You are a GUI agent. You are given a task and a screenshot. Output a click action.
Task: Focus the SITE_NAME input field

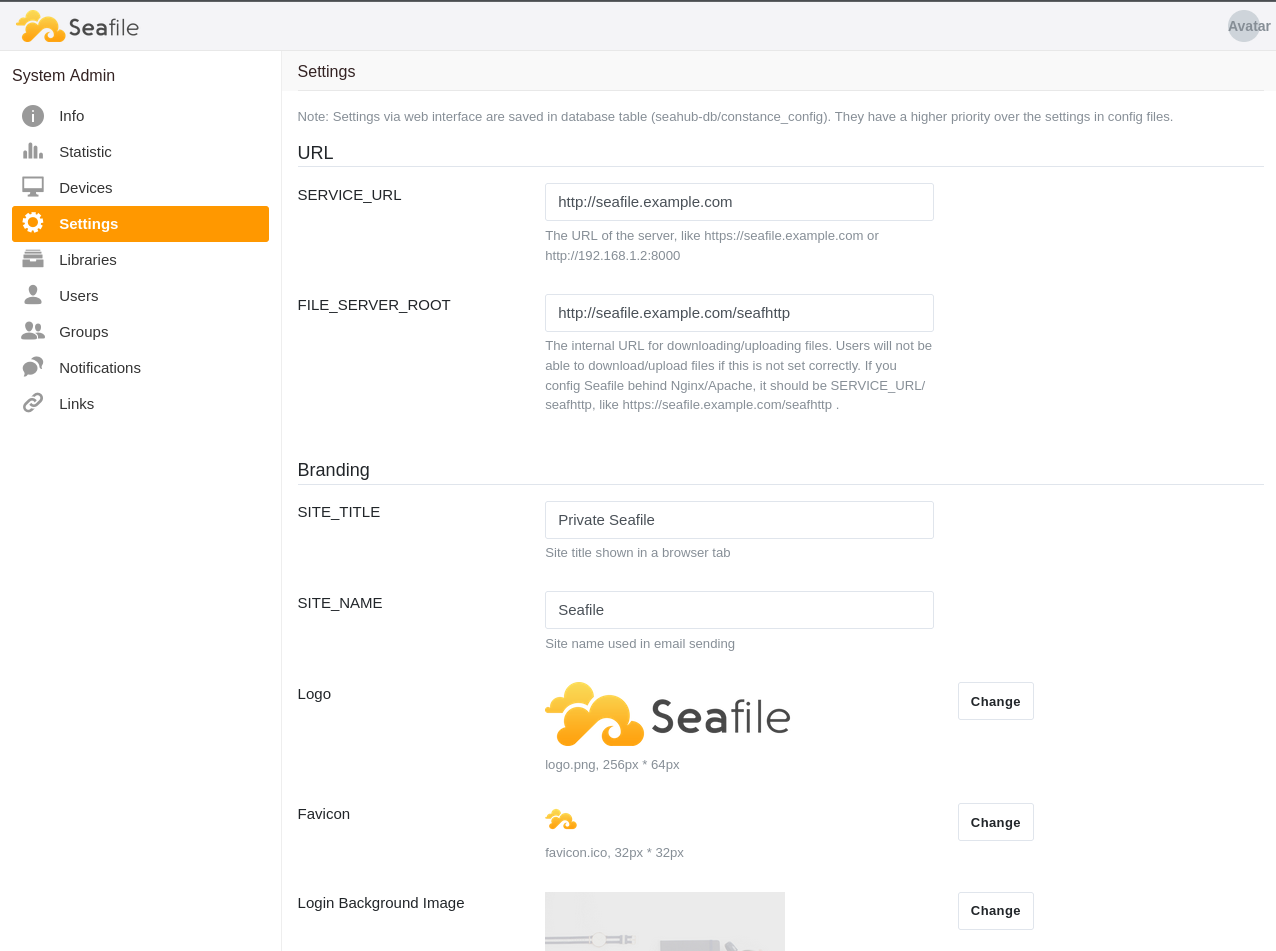click(x=739, y=610)
